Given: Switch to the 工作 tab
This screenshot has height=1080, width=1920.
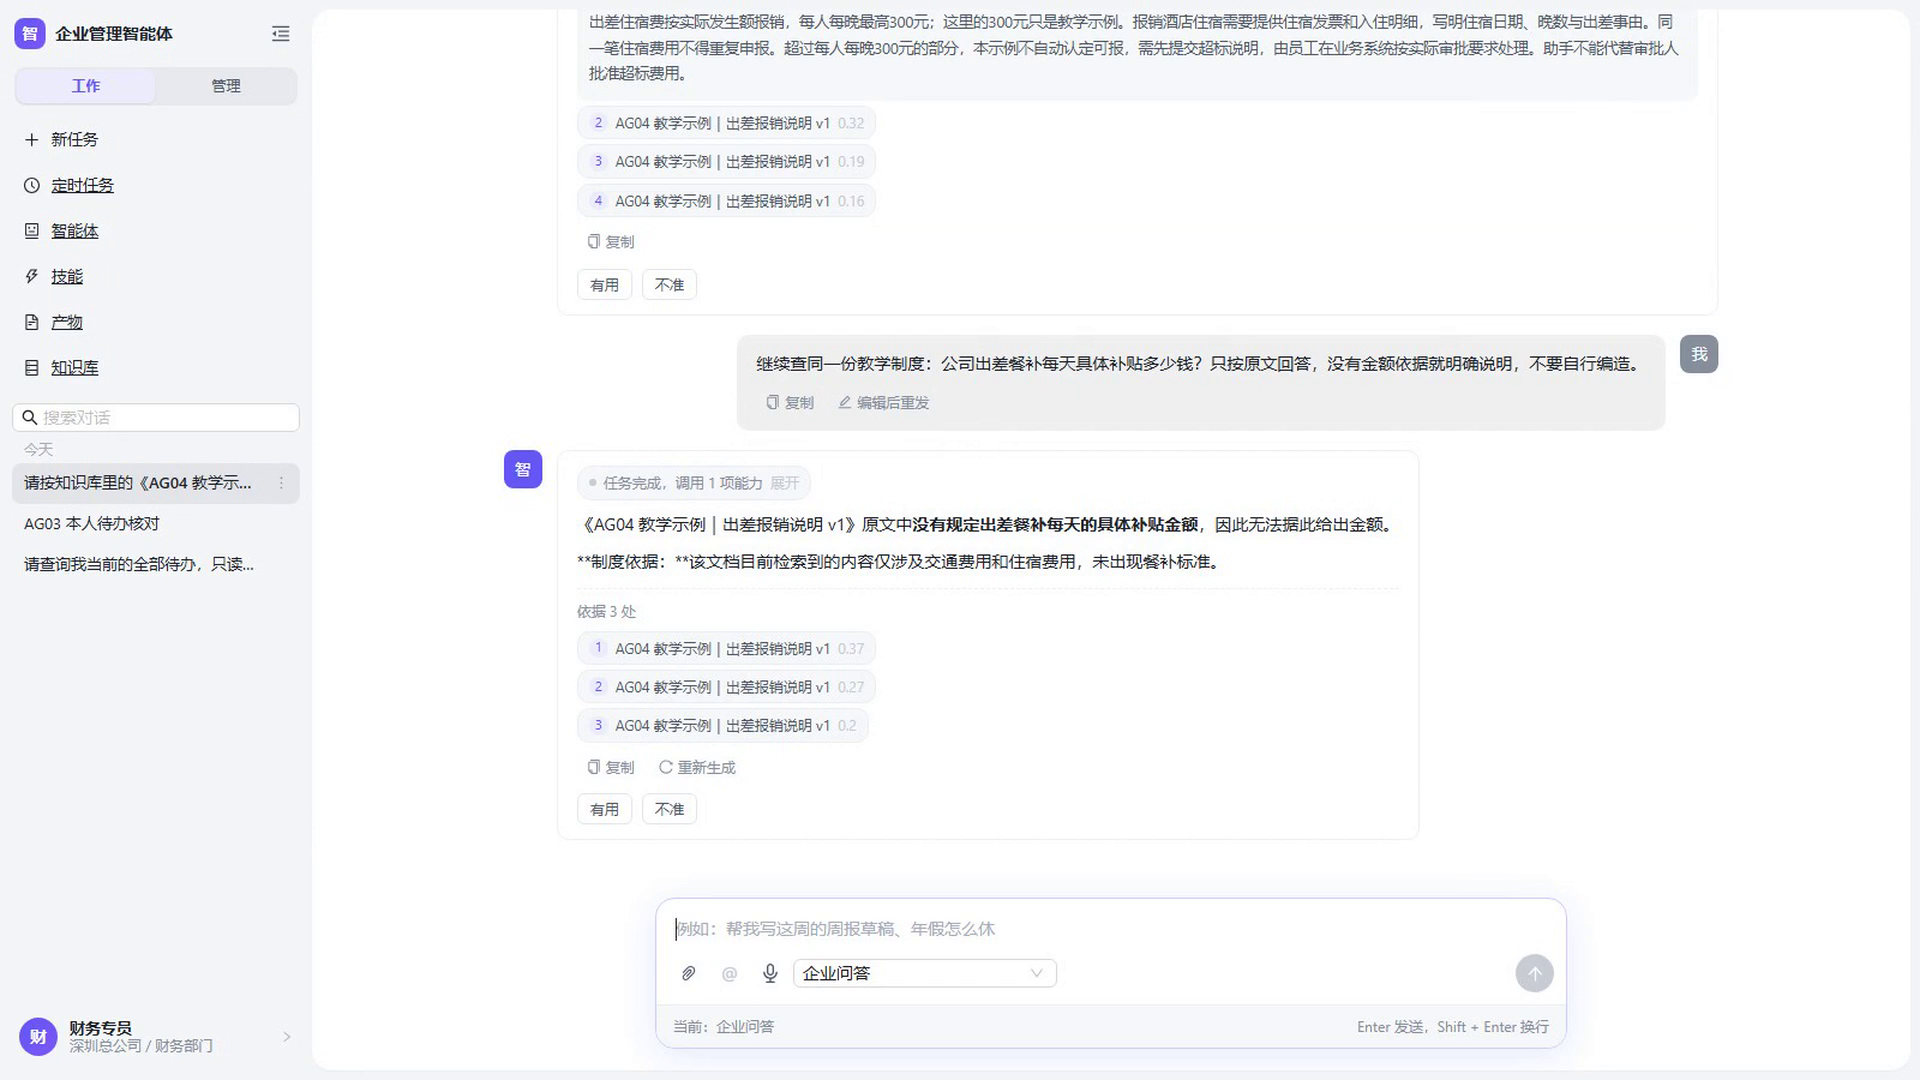Looking at the screenshot, I should pos(86,86).
